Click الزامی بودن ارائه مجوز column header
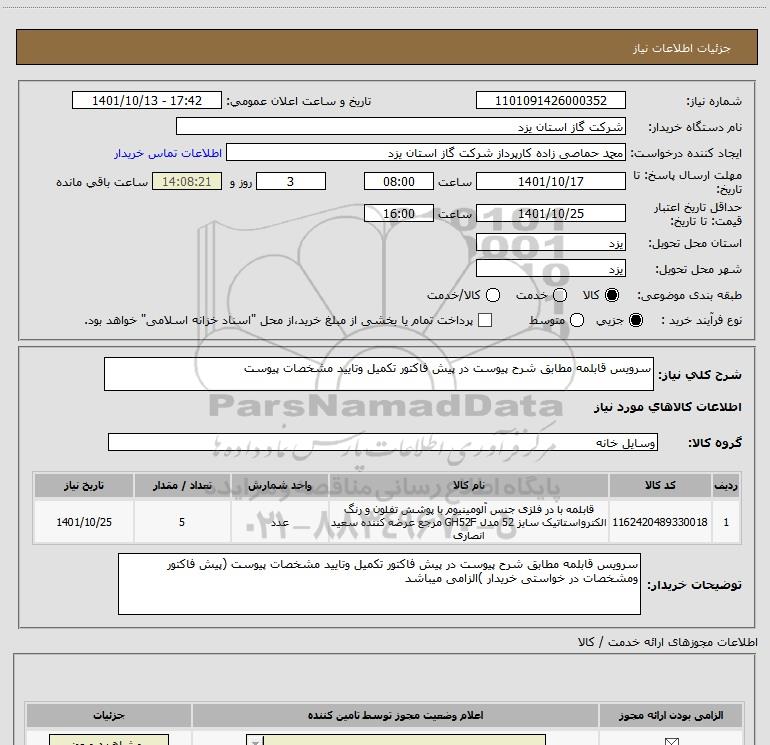 (x=671, y=716)
